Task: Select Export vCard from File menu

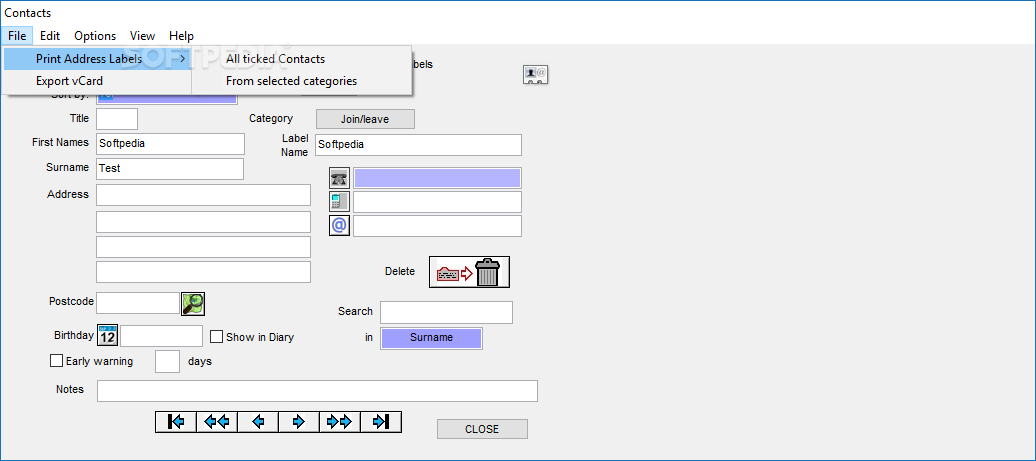Action: [70, 81]
